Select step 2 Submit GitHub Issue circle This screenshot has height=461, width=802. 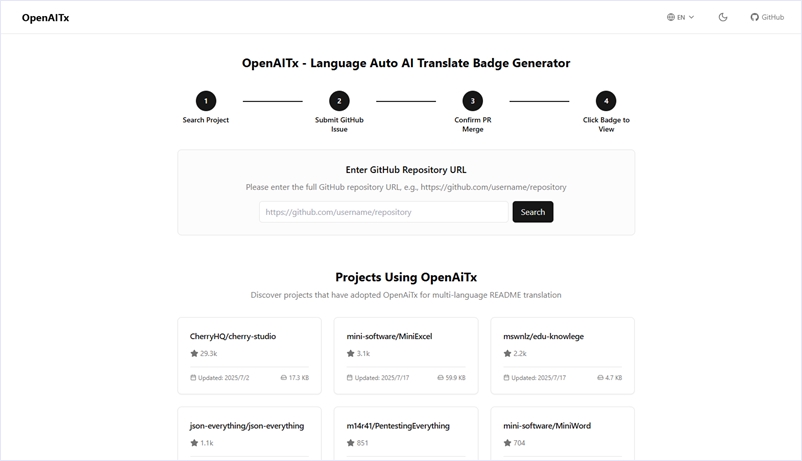(x=339, y=101)
